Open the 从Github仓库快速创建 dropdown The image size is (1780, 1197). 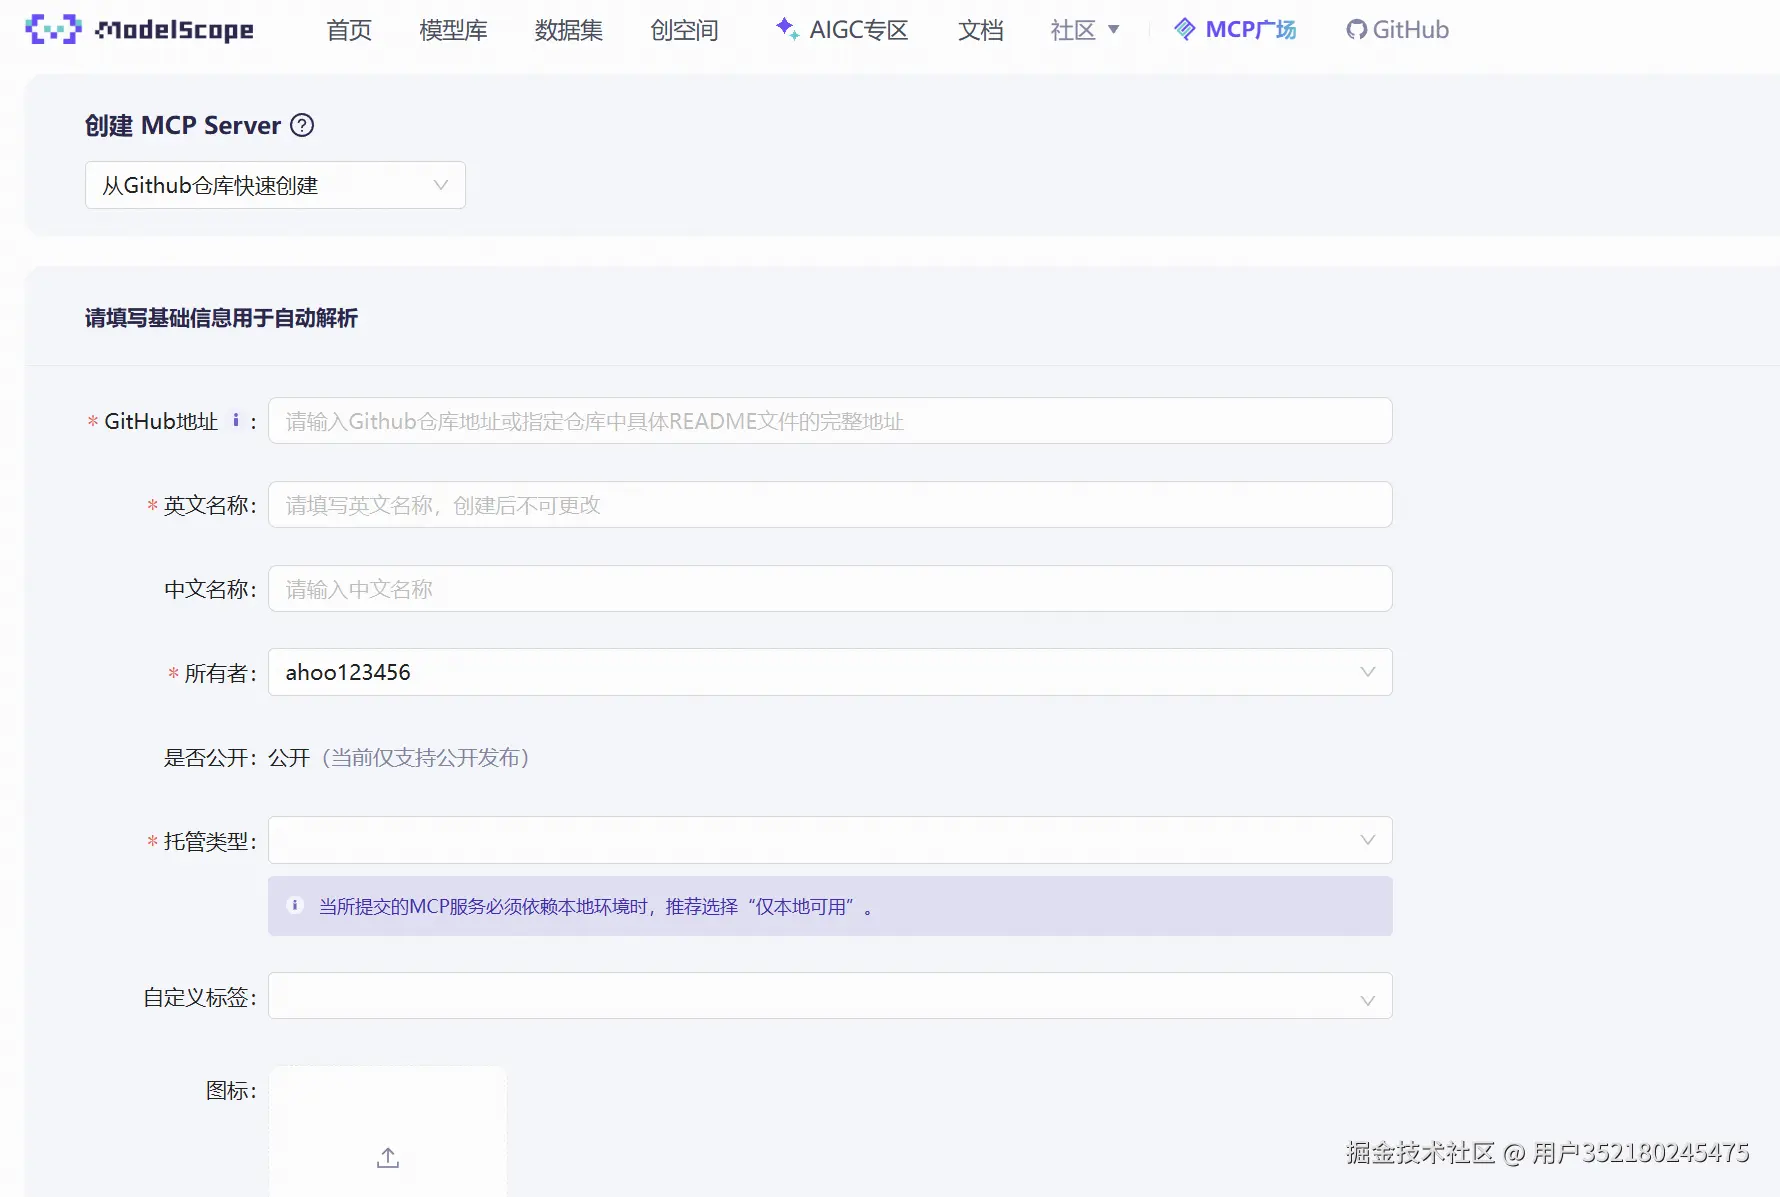tap(275, 185)
